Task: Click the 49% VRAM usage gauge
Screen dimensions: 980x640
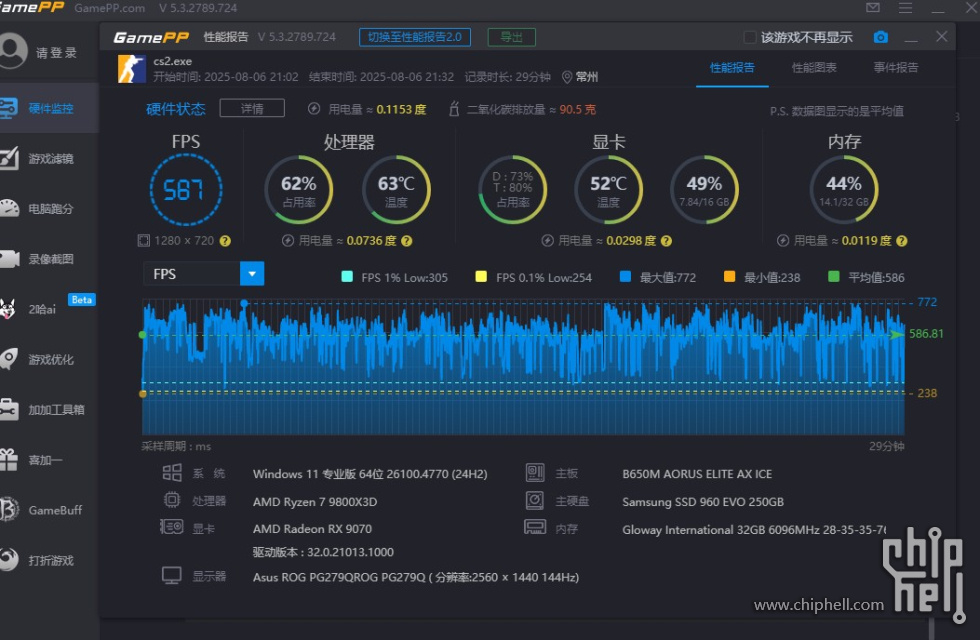Action: [704, 189]
